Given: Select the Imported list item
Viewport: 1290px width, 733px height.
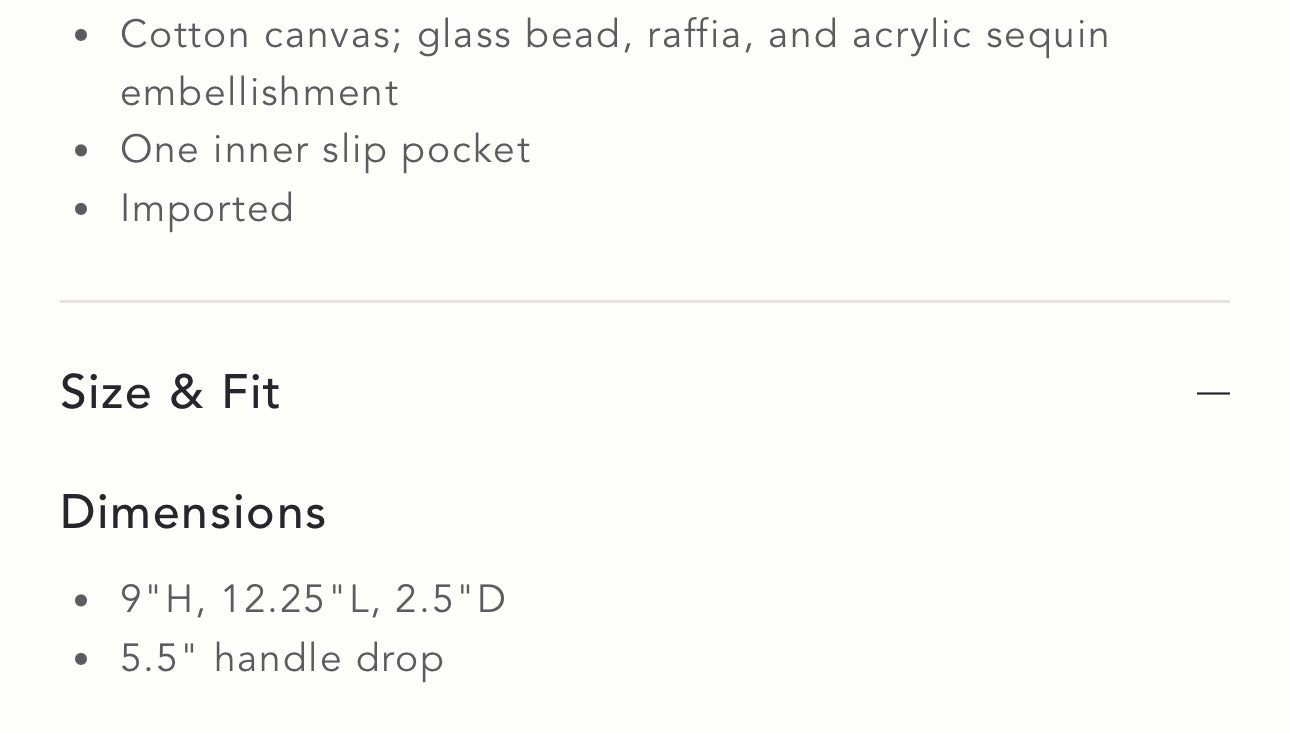Looking at the screenshot, I should tap(207, 208).
